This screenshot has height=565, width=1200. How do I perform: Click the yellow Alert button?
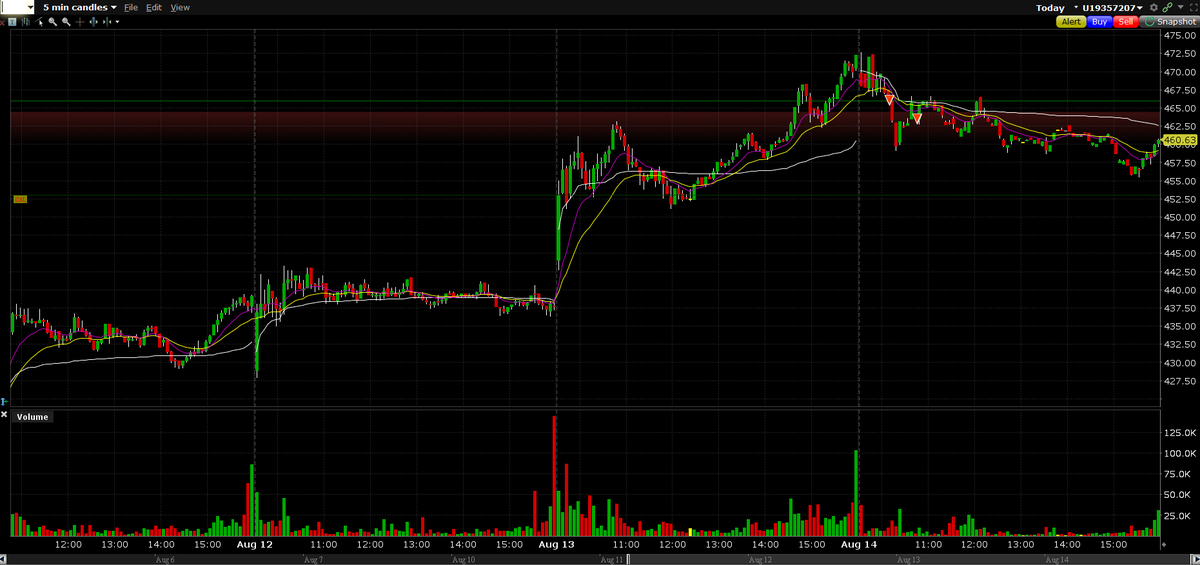click(x=1071, y=21)
